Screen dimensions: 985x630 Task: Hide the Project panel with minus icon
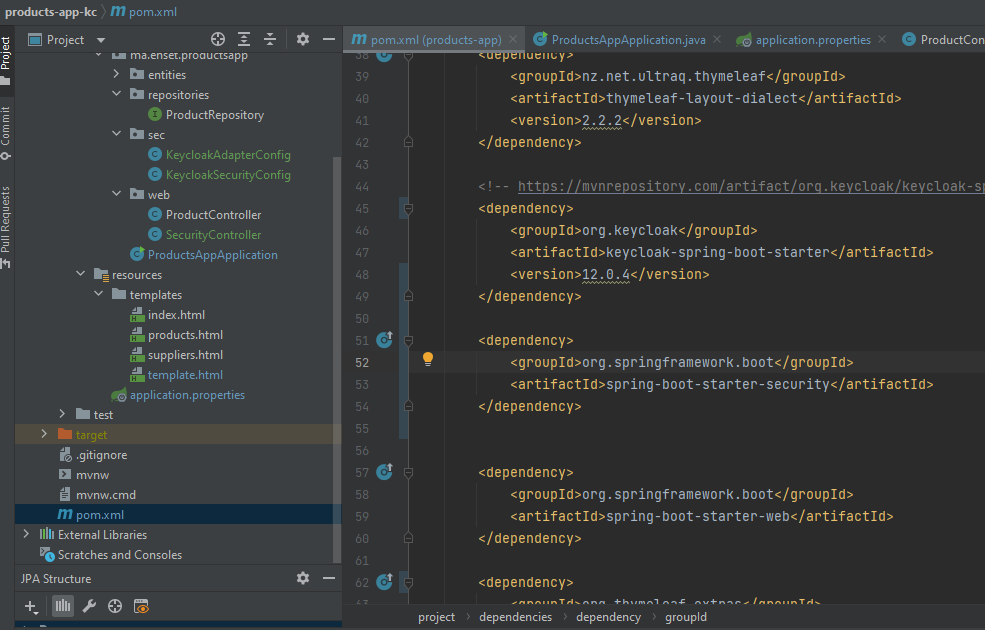pos(329,39)
